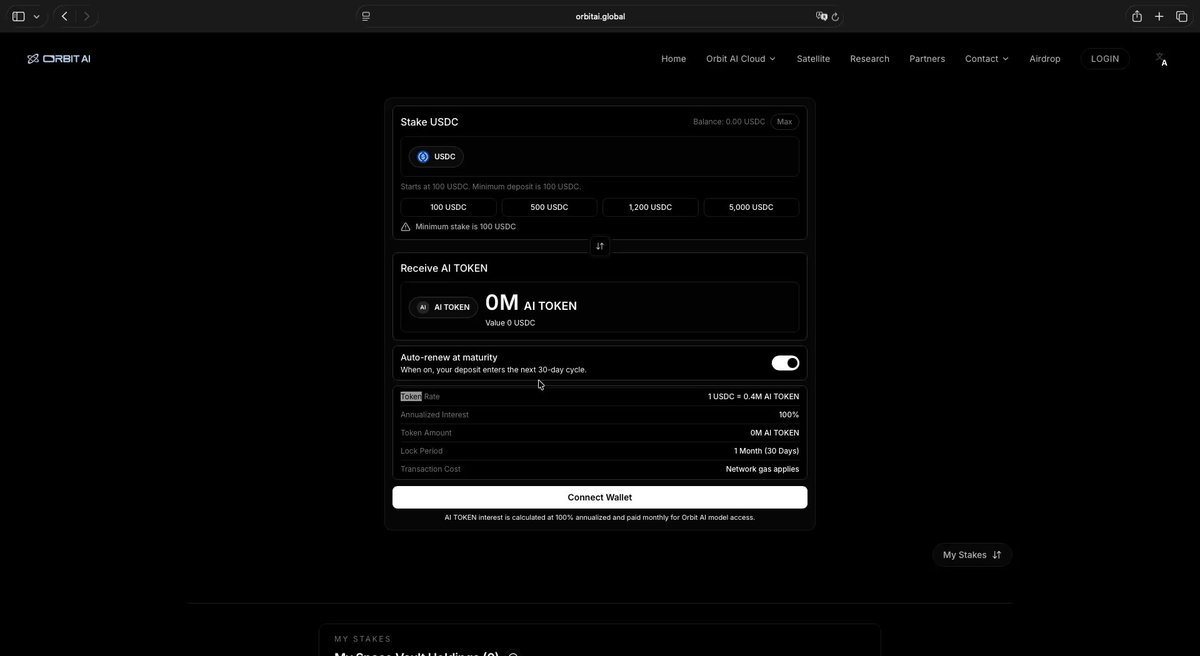Open the Airdrop page
The image size is (1200, 656).
[1045, 59]
